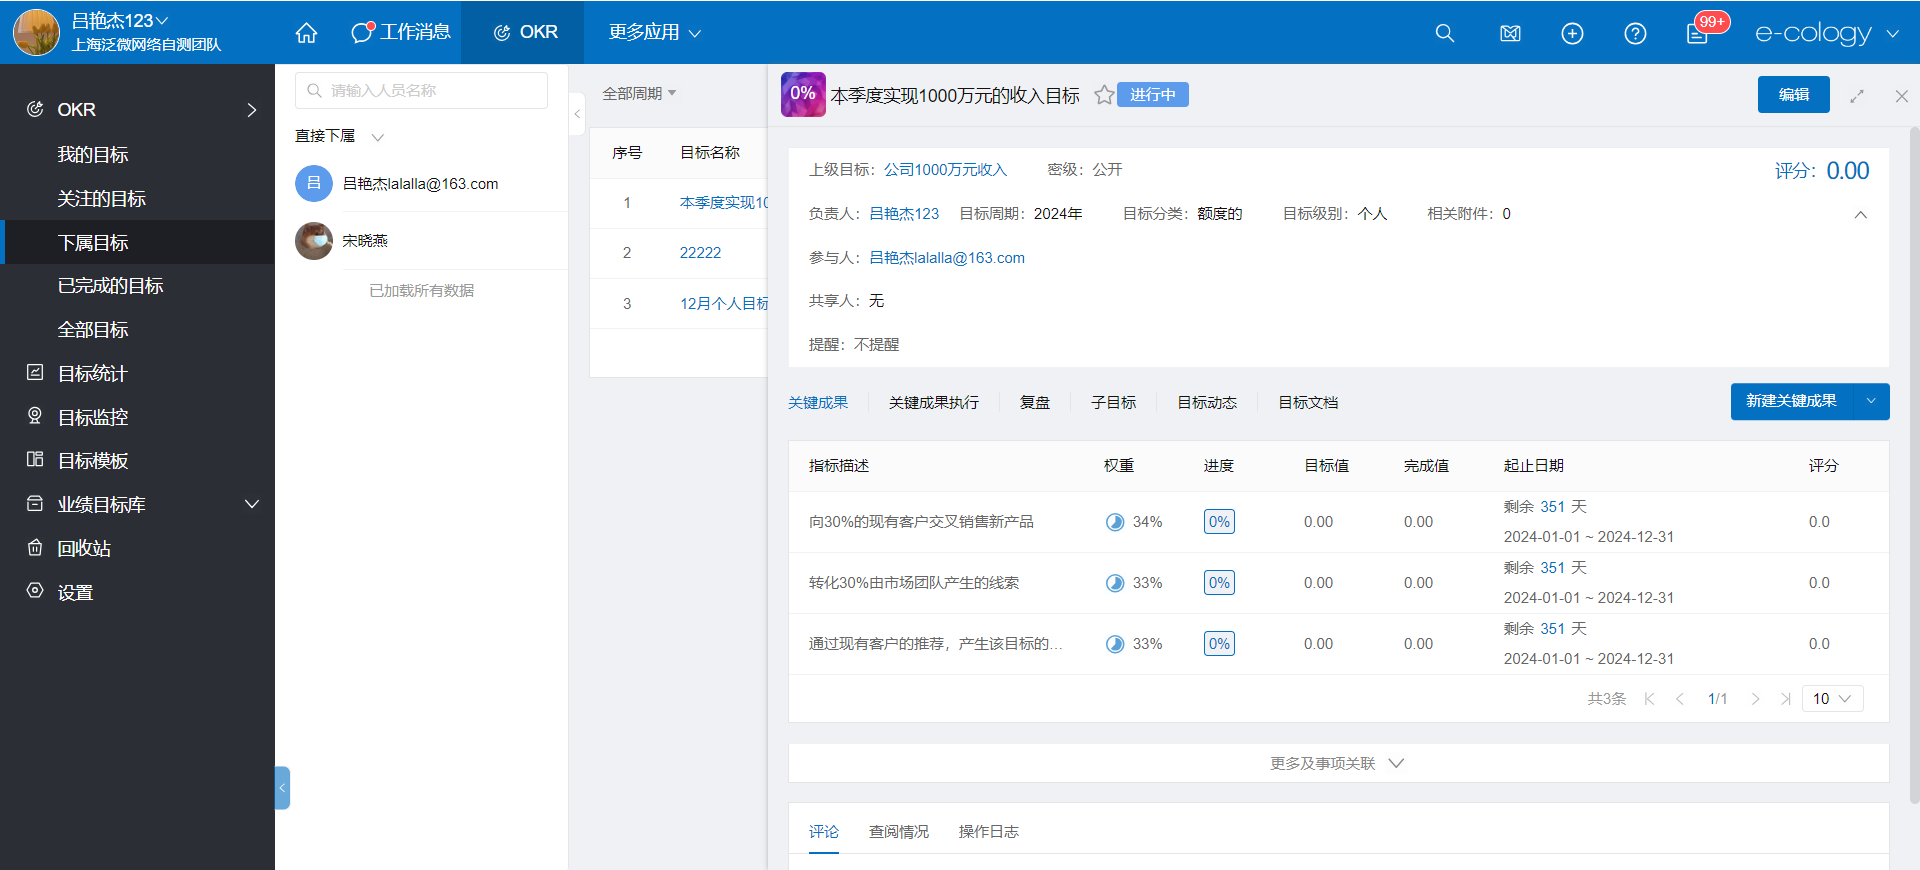Click the 目标监控 sidebar icon
Screen dimensions: 1920x870
coord(35,416)
